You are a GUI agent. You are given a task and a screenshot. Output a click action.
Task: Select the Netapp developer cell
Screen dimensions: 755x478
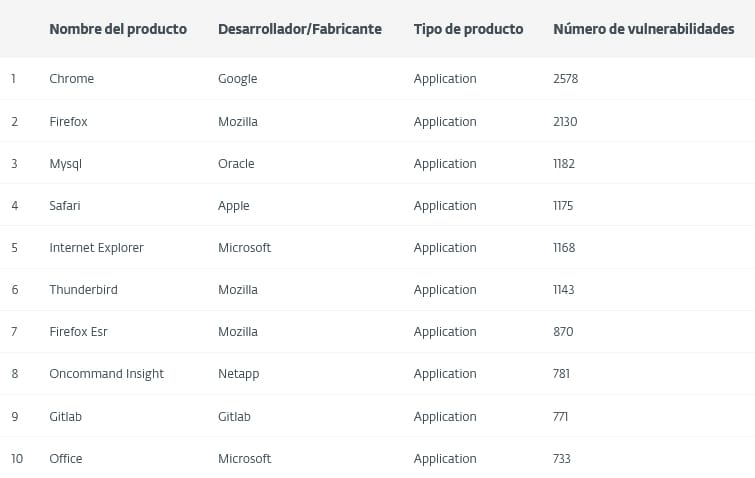239,374
